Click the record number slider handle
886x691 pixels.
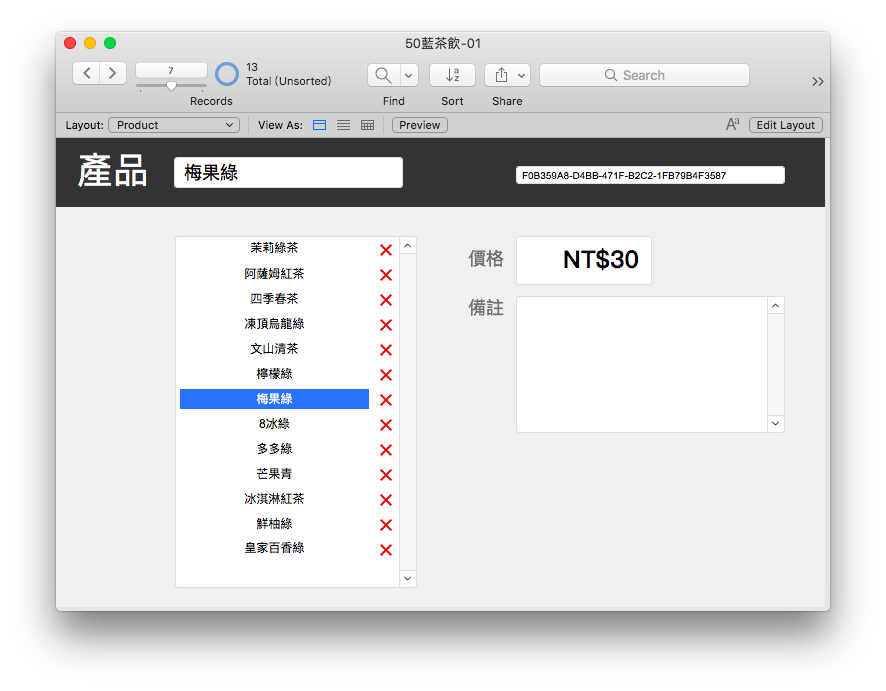click(x=171, y=86)
